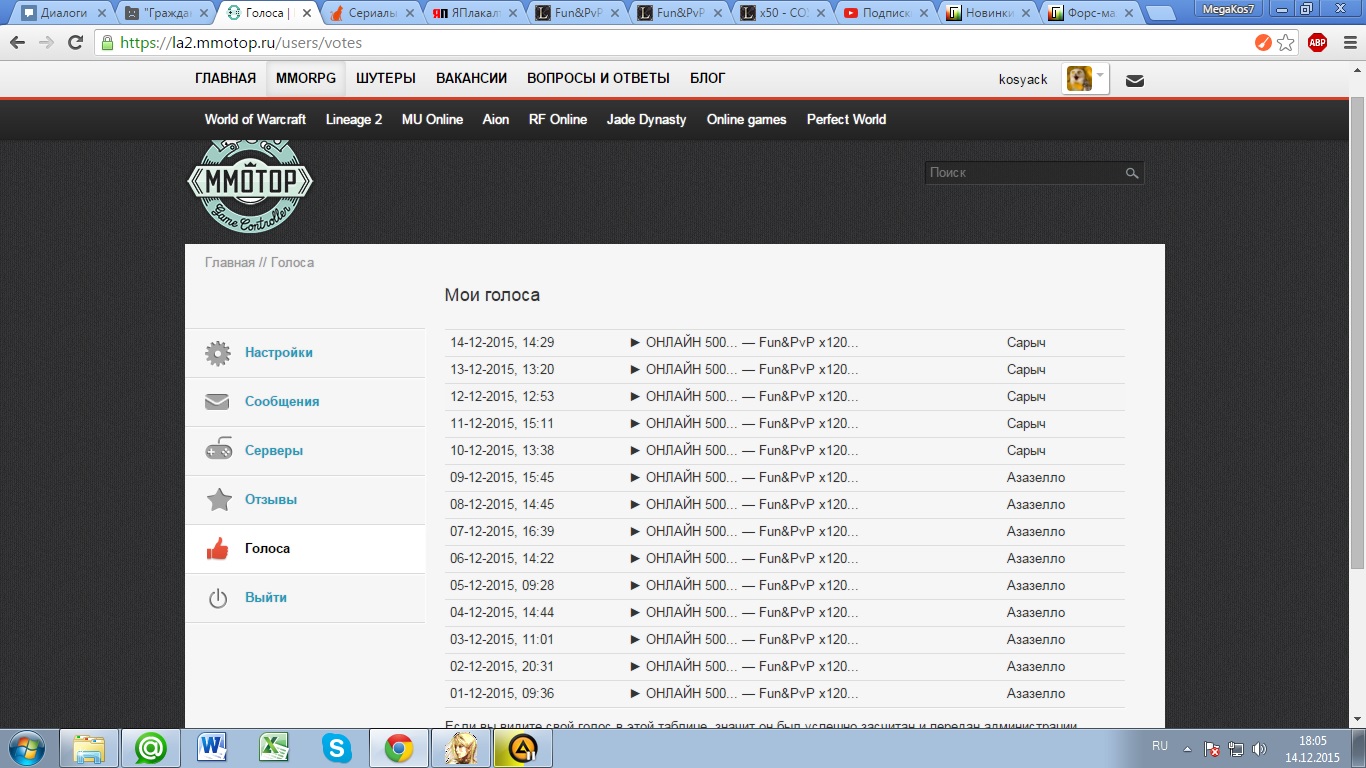Viewport: 1366px width, 768px height.
Task: Open Skype from the taskbar
Action: coord(337,748)
